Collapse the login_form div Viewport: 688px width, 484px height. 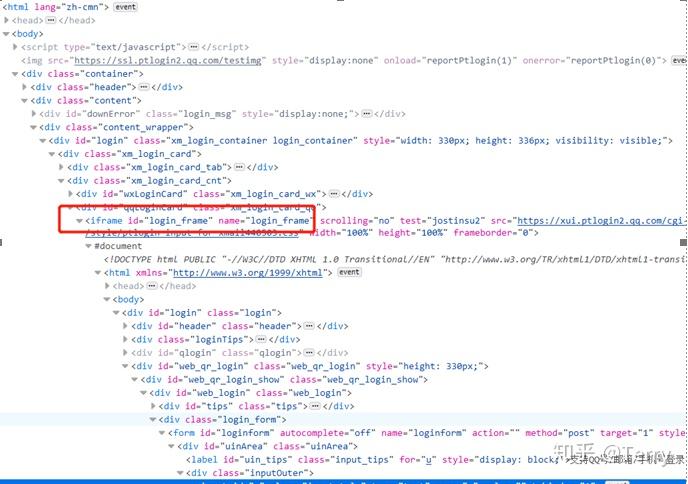tap(153, 420)
